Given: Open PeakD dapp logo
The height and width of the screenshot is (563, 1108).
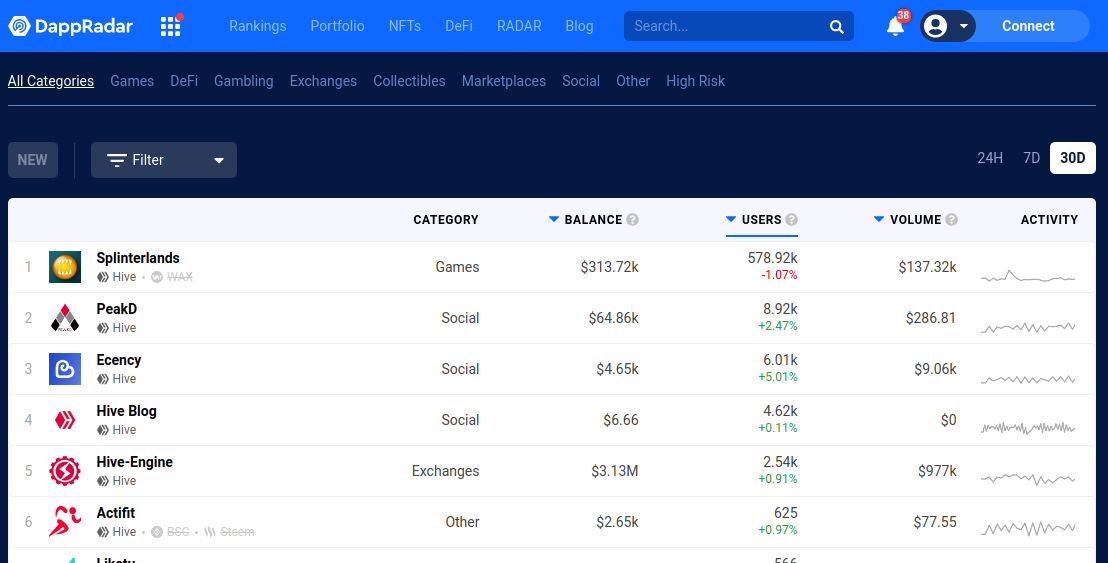Looking at the screenshot, I should point(65,318).
